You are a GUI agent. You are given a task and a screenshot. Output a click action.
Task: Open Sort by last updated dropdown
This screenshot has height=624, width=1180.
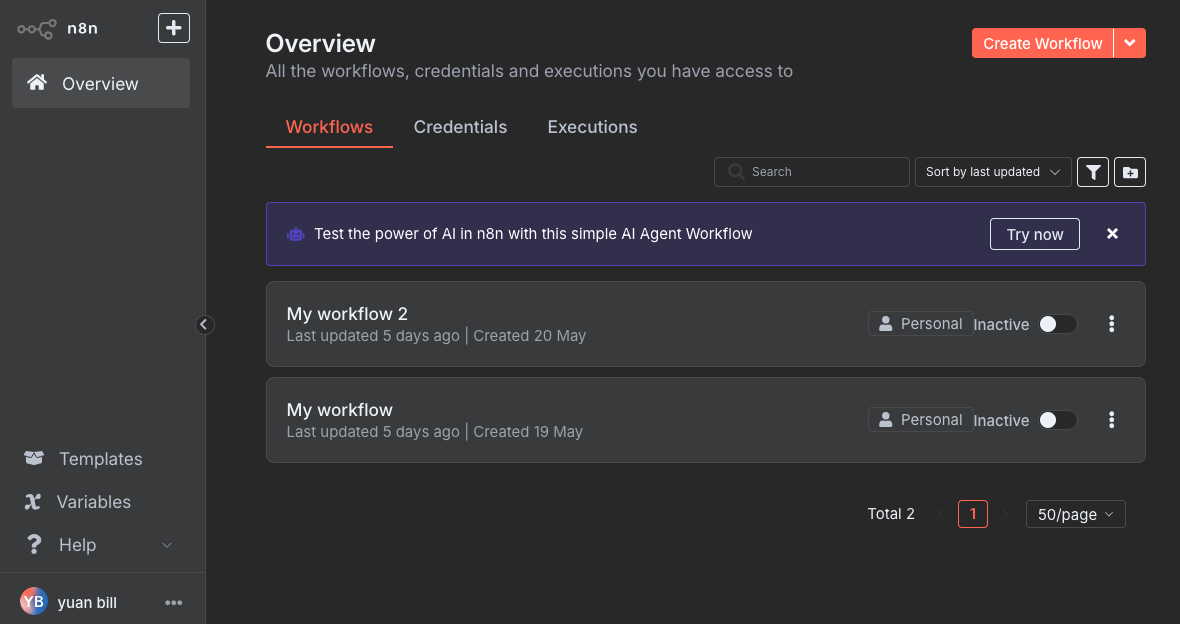(992, 172)
